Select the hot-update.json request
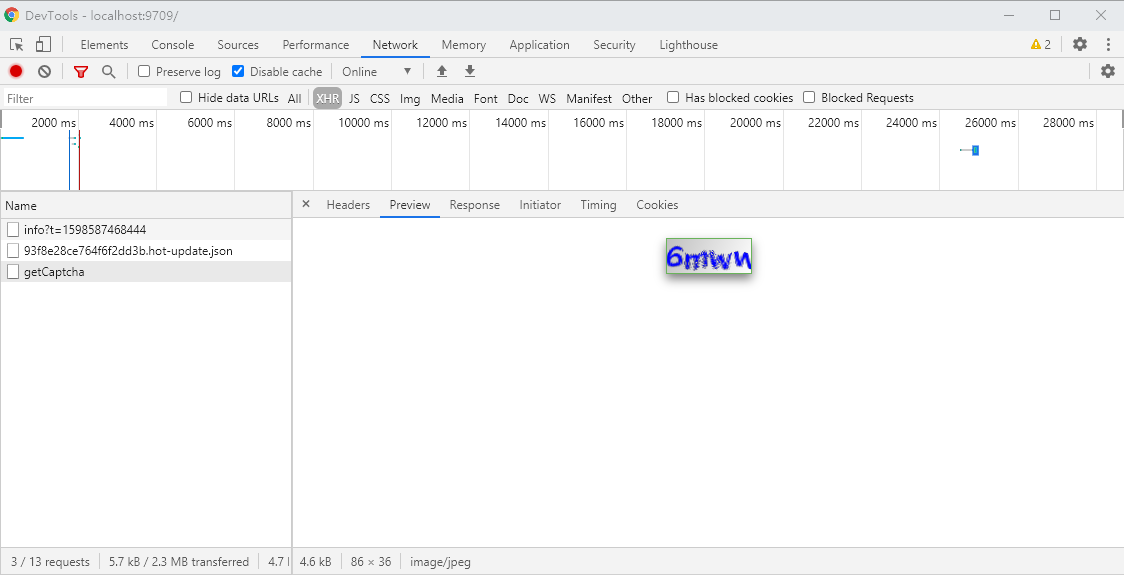Image resolution: width=1124 pixels, height=575 pixels. (146, 251)
